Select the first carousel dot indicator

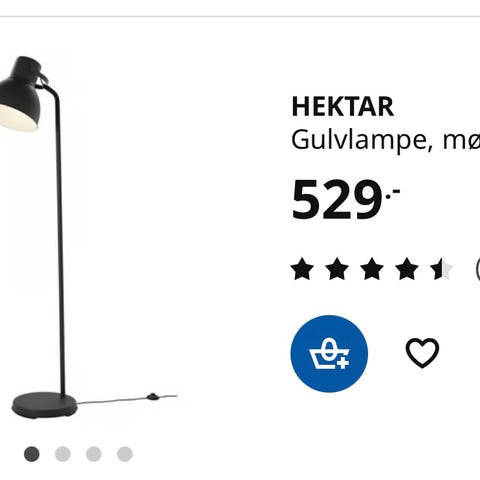pos(32,454)
